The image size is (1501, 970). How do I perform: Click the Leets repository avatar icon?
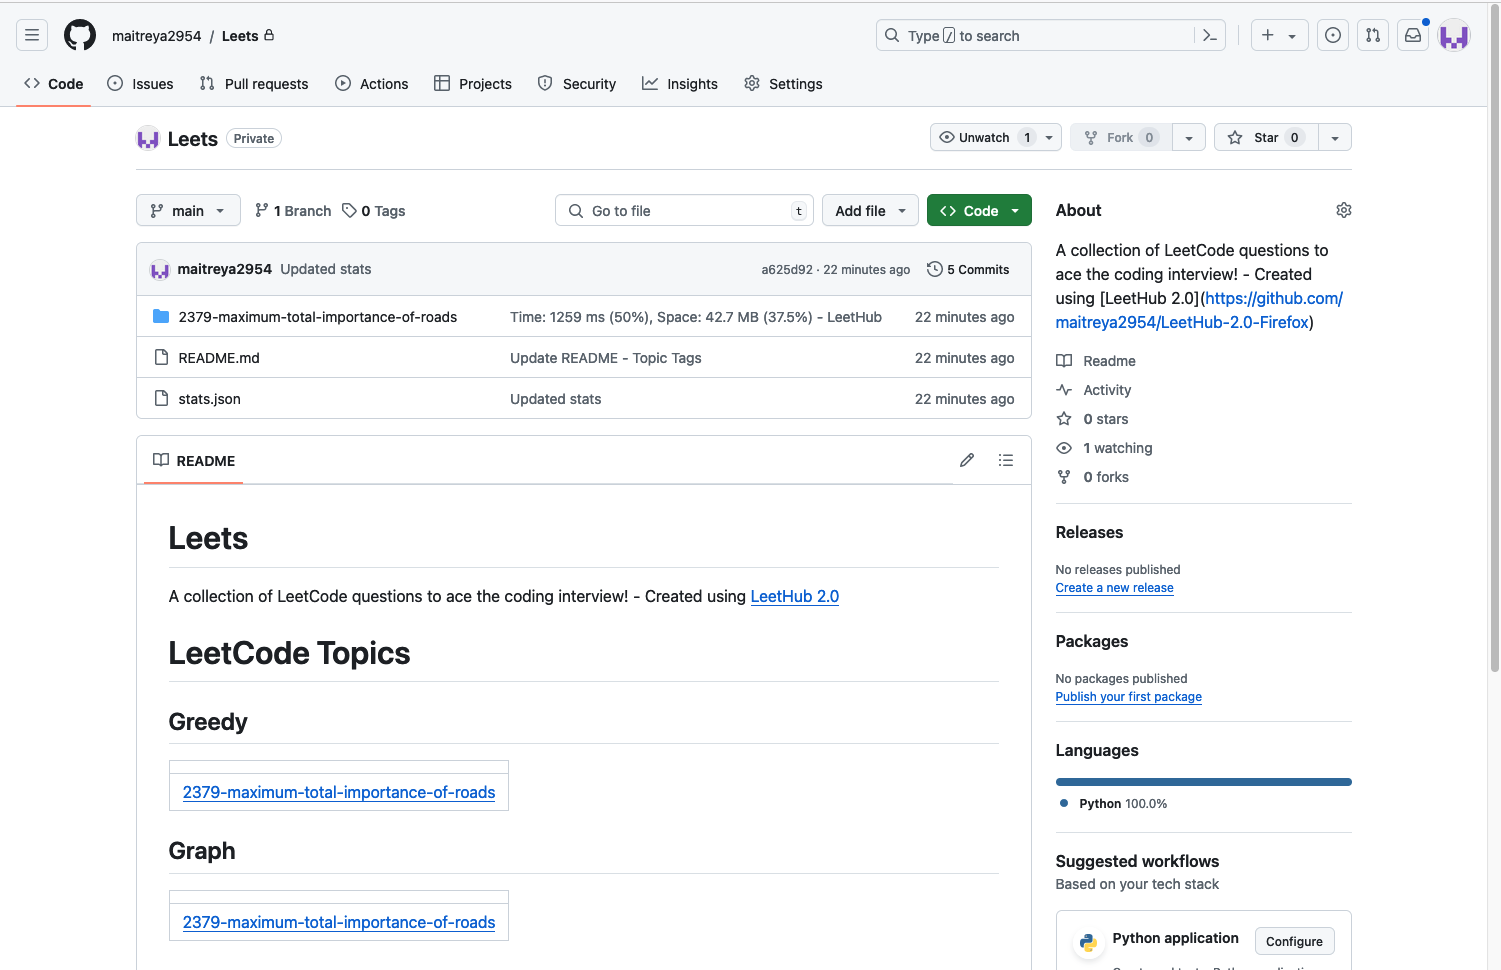point(148,139)
